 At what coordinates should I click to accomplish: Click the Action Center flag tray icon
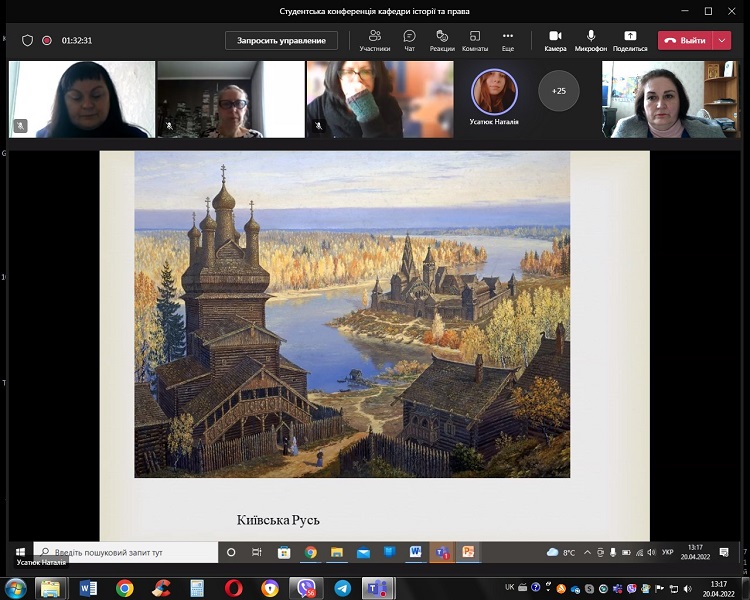coord(659,588)
